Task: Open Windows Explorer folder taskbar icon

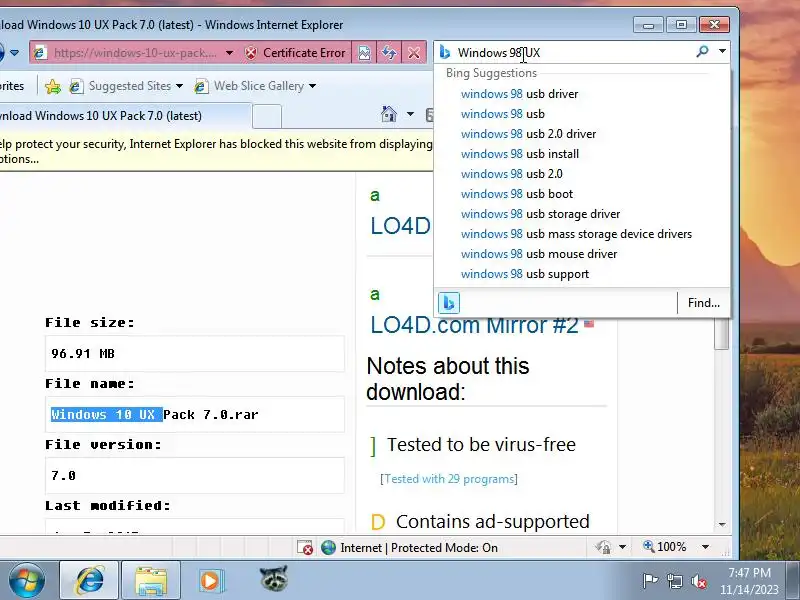Action: pos(151,580)
